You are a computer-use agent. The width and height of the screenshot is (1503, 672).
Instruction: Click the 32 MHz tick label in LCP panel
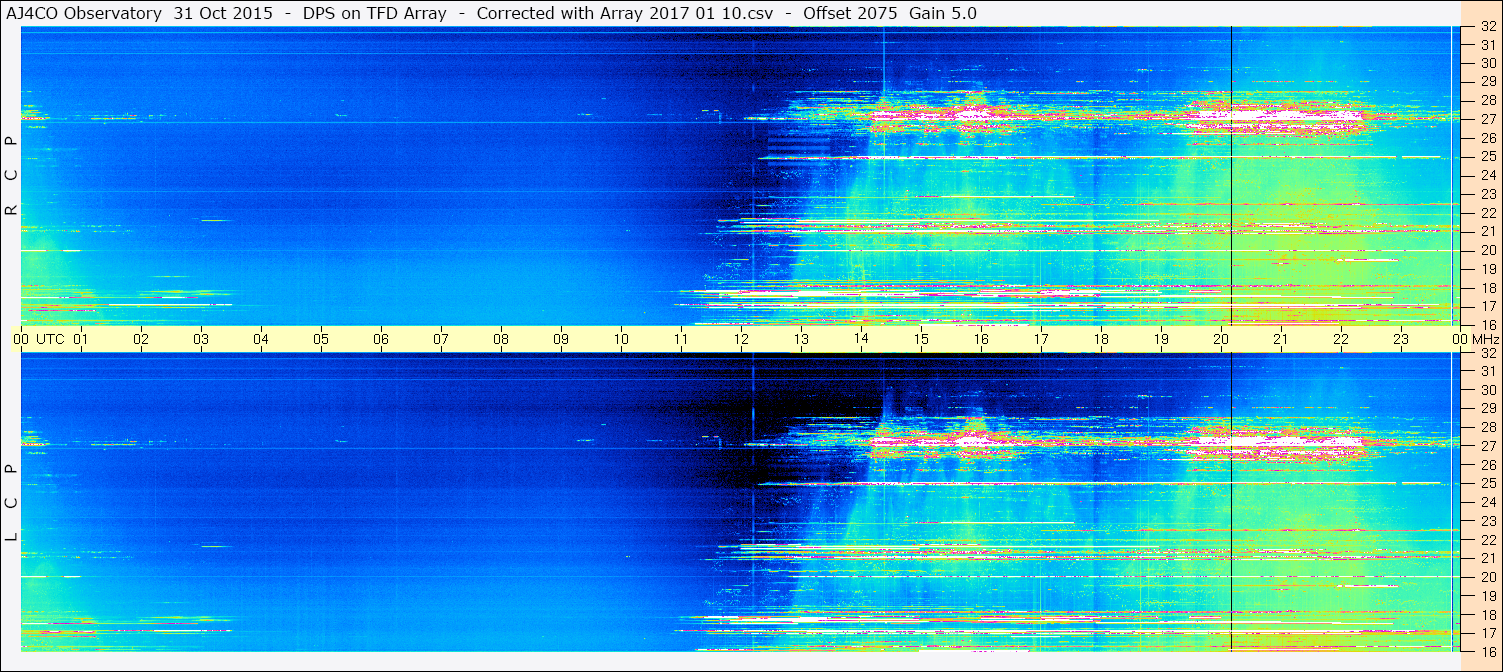pos(1487,353)
